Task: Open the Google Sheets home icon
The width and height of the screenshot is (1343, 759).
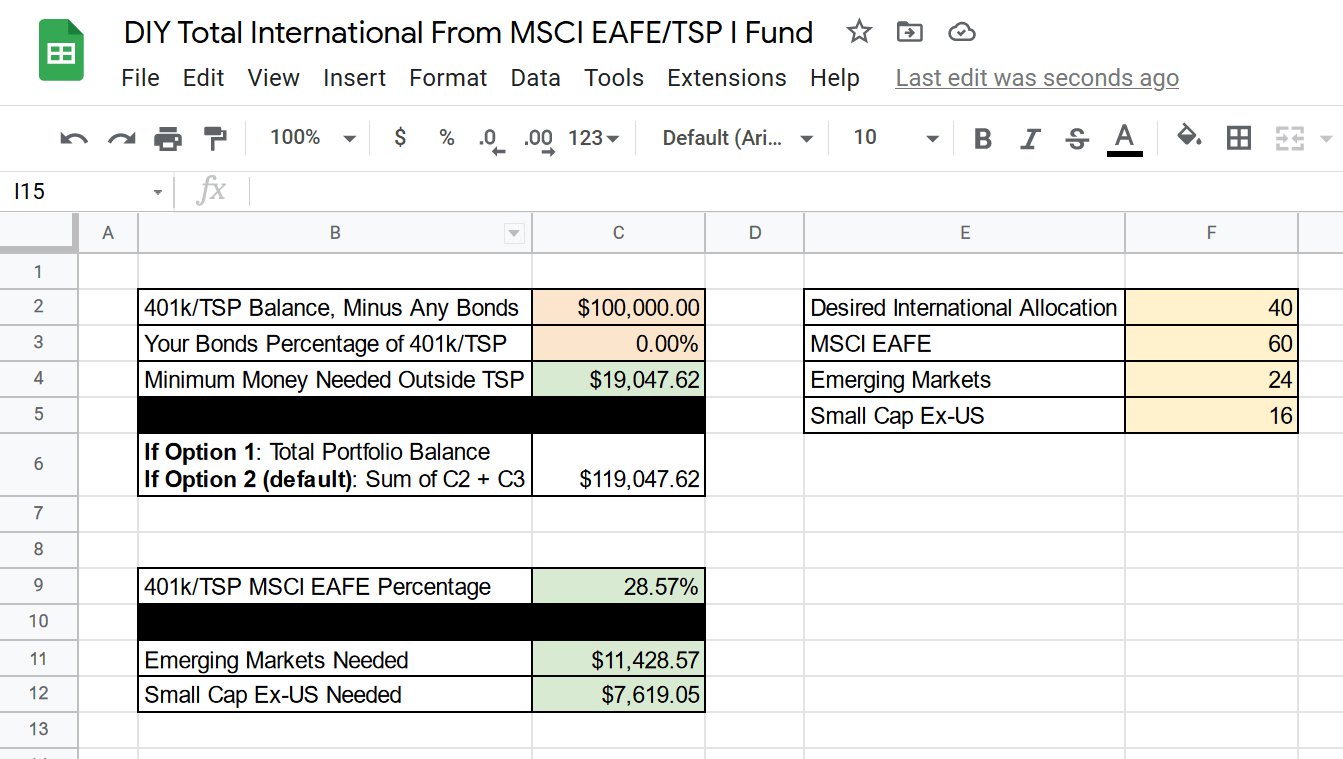Action: pos(61,51)
